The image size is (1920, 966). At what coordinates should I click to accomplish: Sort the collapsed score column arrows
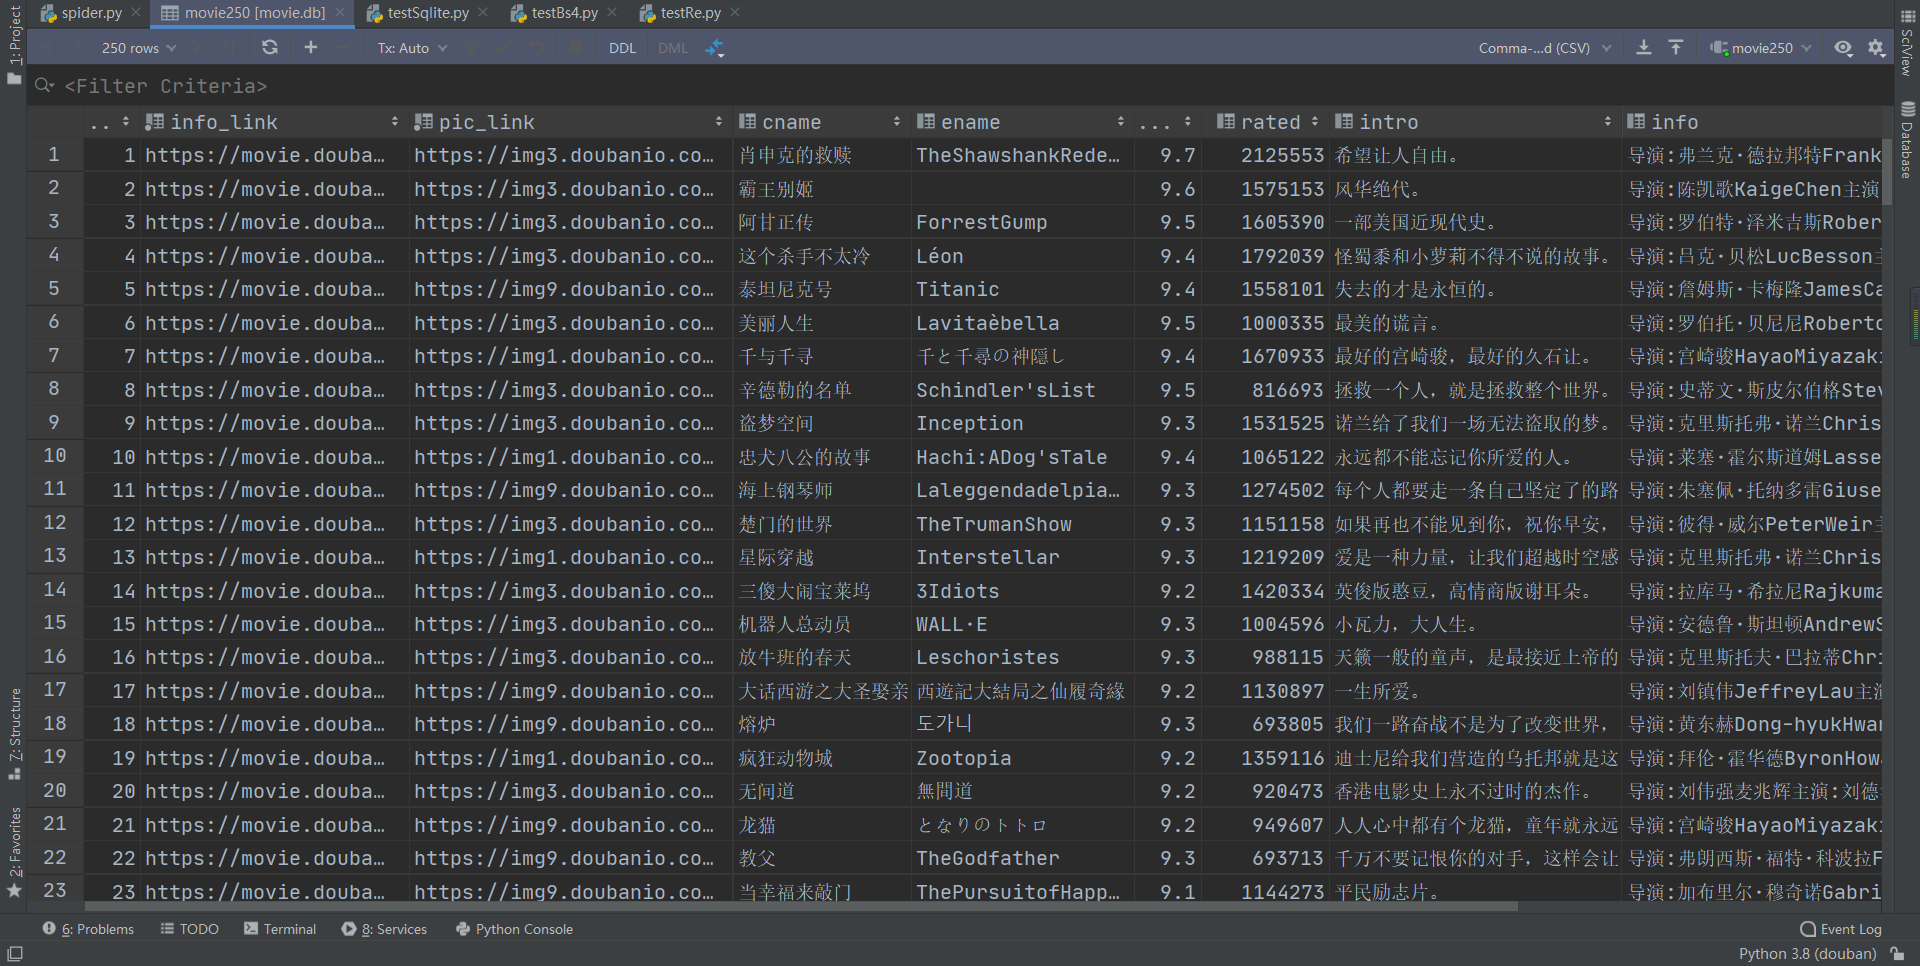[x=1188, y=121]
